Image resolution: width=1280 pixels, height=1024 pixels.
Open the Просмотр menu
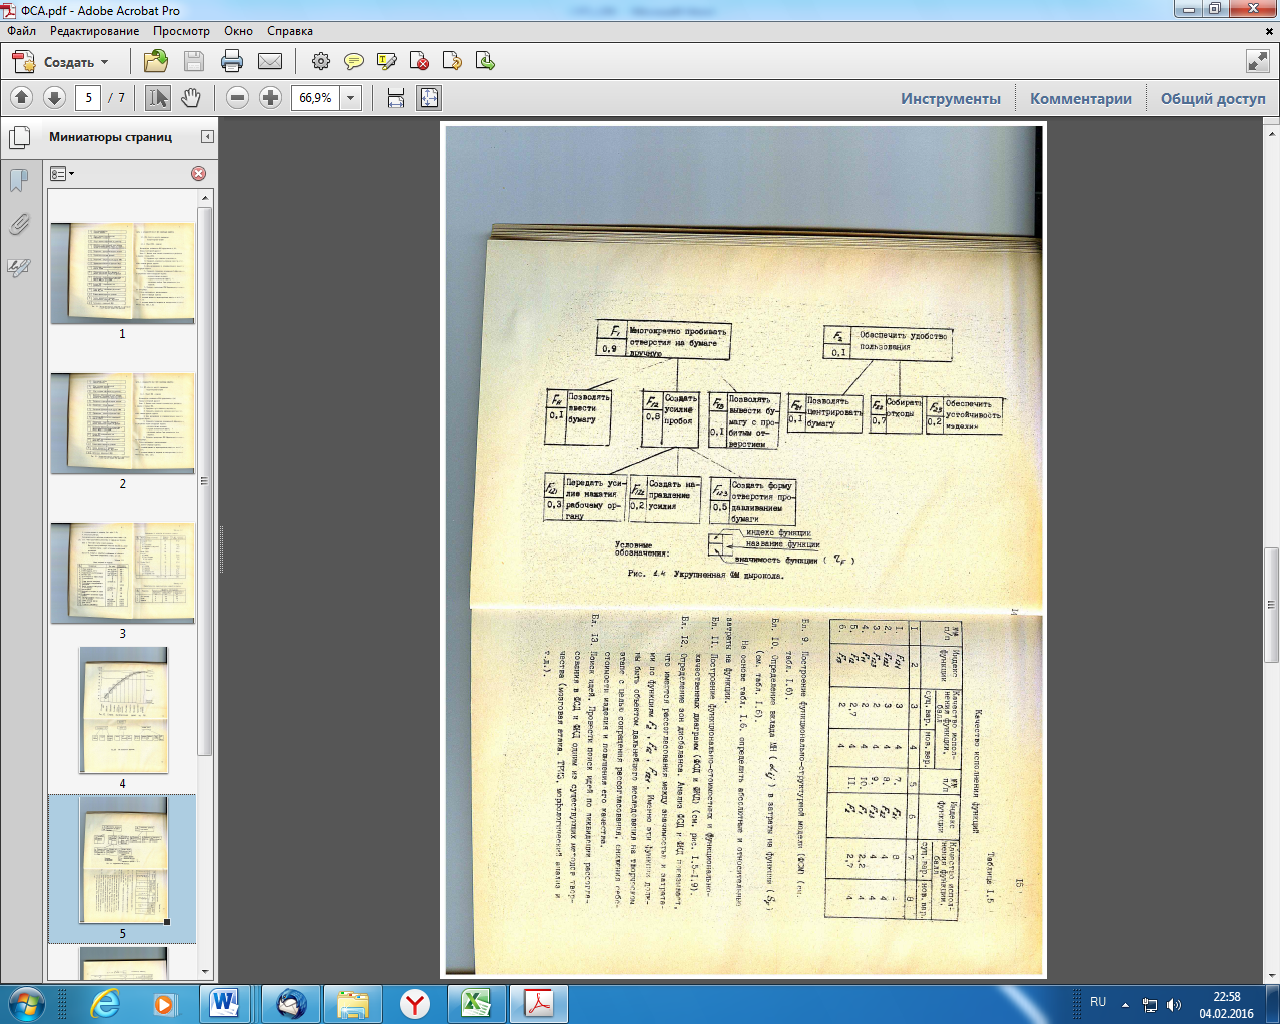coord(181,31)
